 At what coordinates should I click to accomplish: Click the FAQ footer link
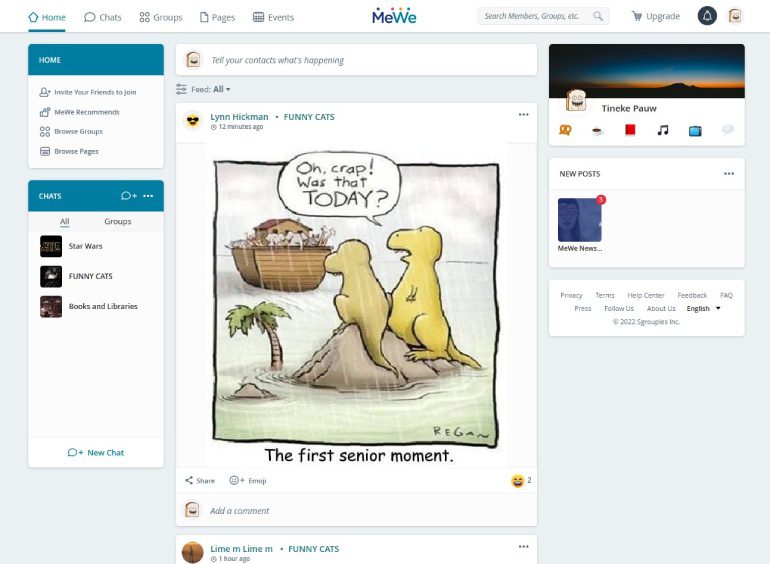726,295
